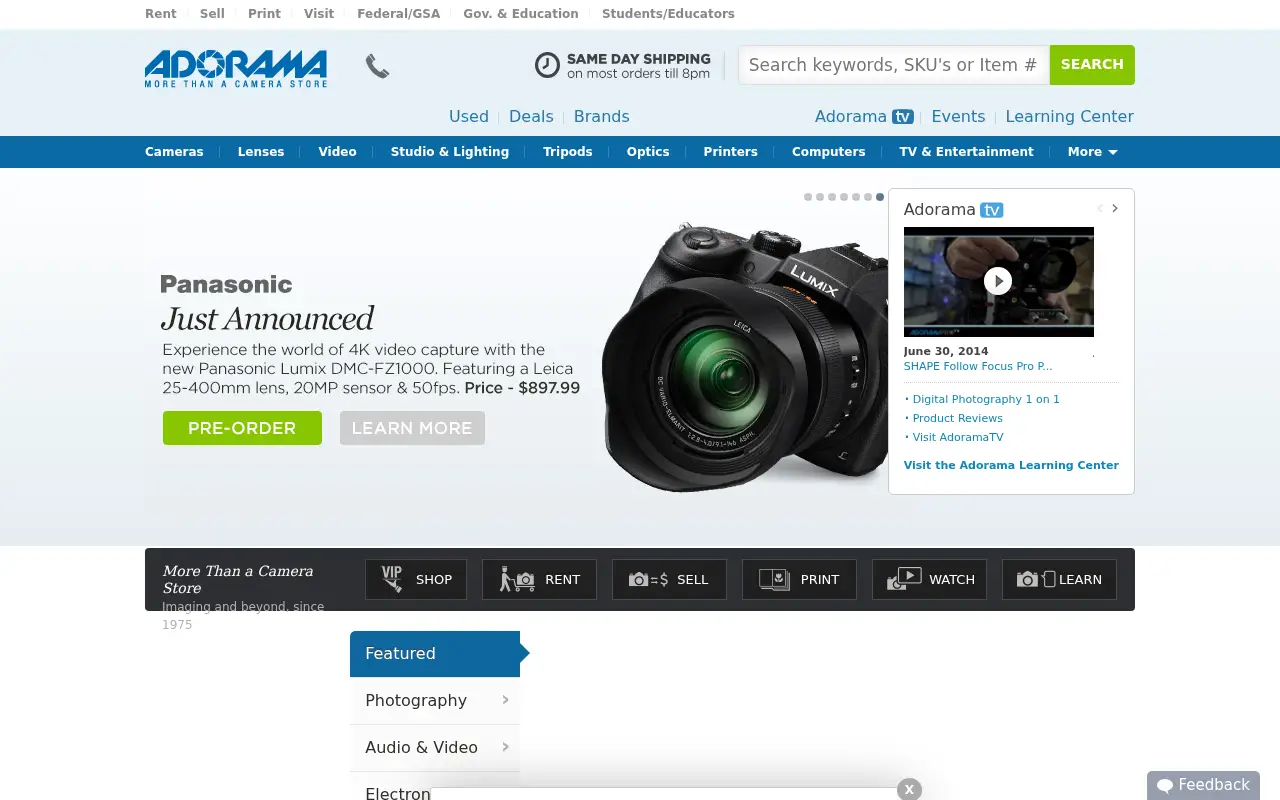The image size is (1280, 800).
Task: Click the Watch video button
Action: [929, 579]
